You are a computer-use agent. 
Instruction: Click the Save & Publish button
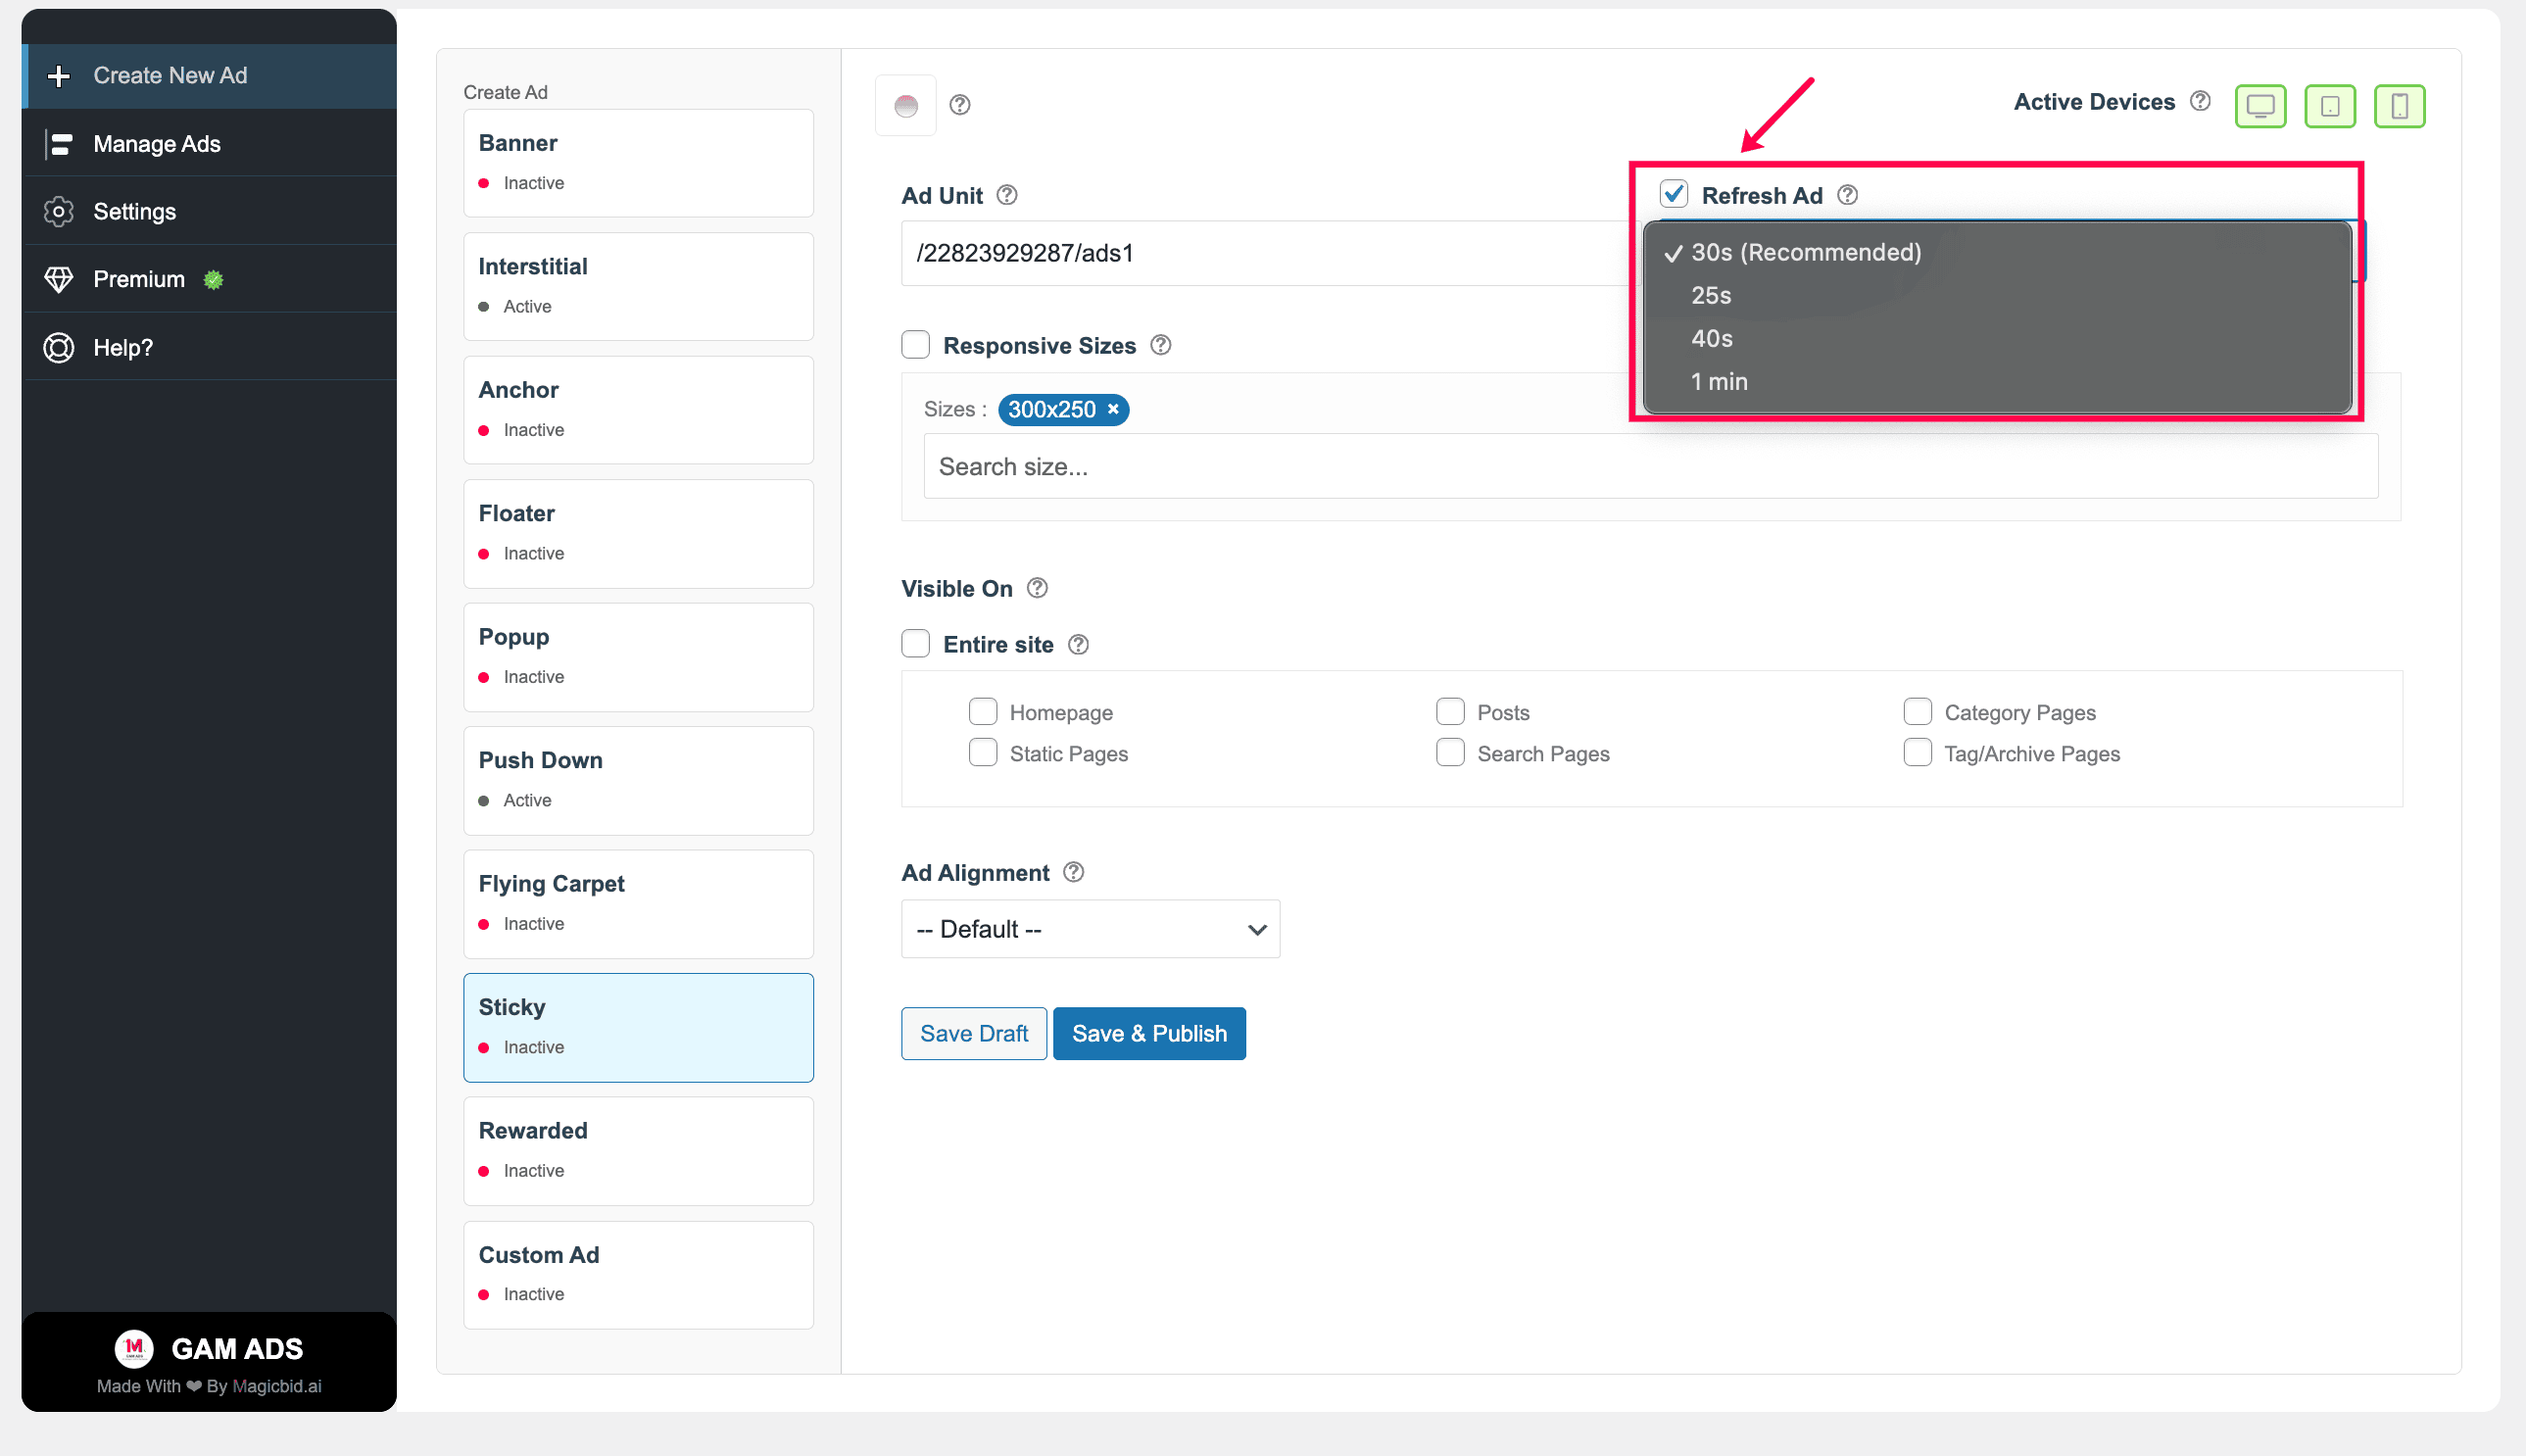pyautogui.click(x=1149, y=1033)
